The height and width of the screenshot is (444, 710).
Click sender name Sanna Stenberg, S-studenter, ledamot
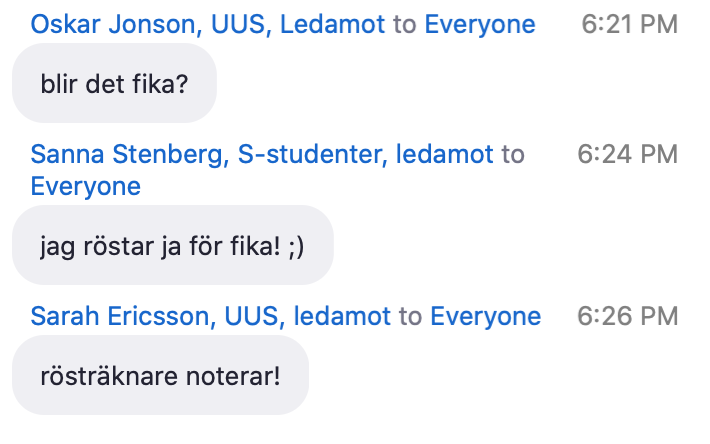point(262,154)
